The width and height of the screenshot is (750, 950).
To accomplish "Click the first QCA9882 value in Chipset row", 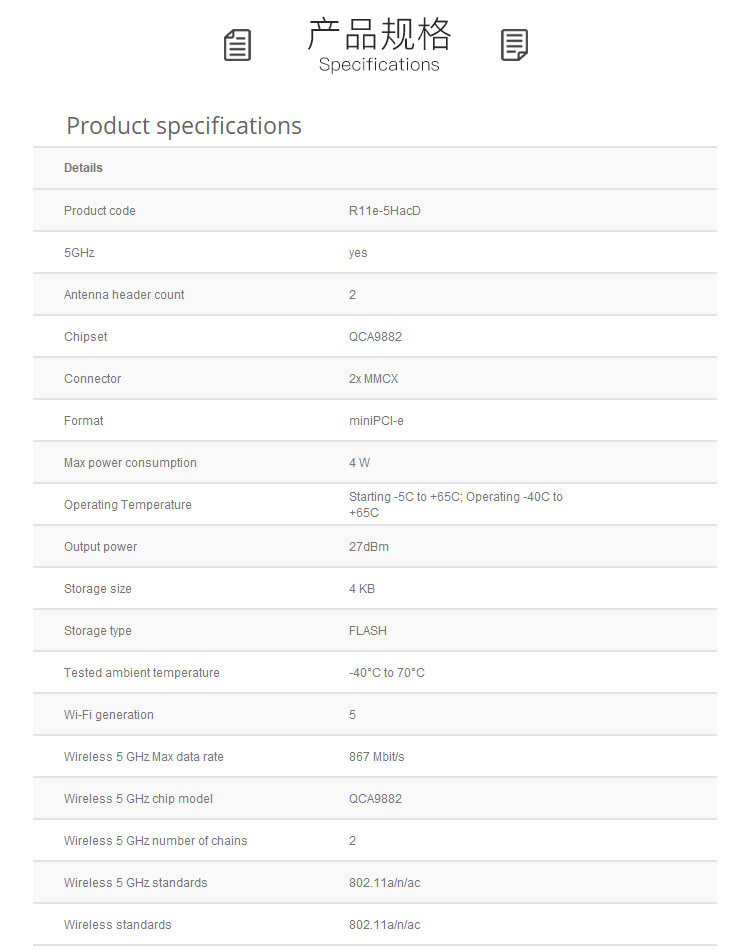I will [x=376, y=337].
